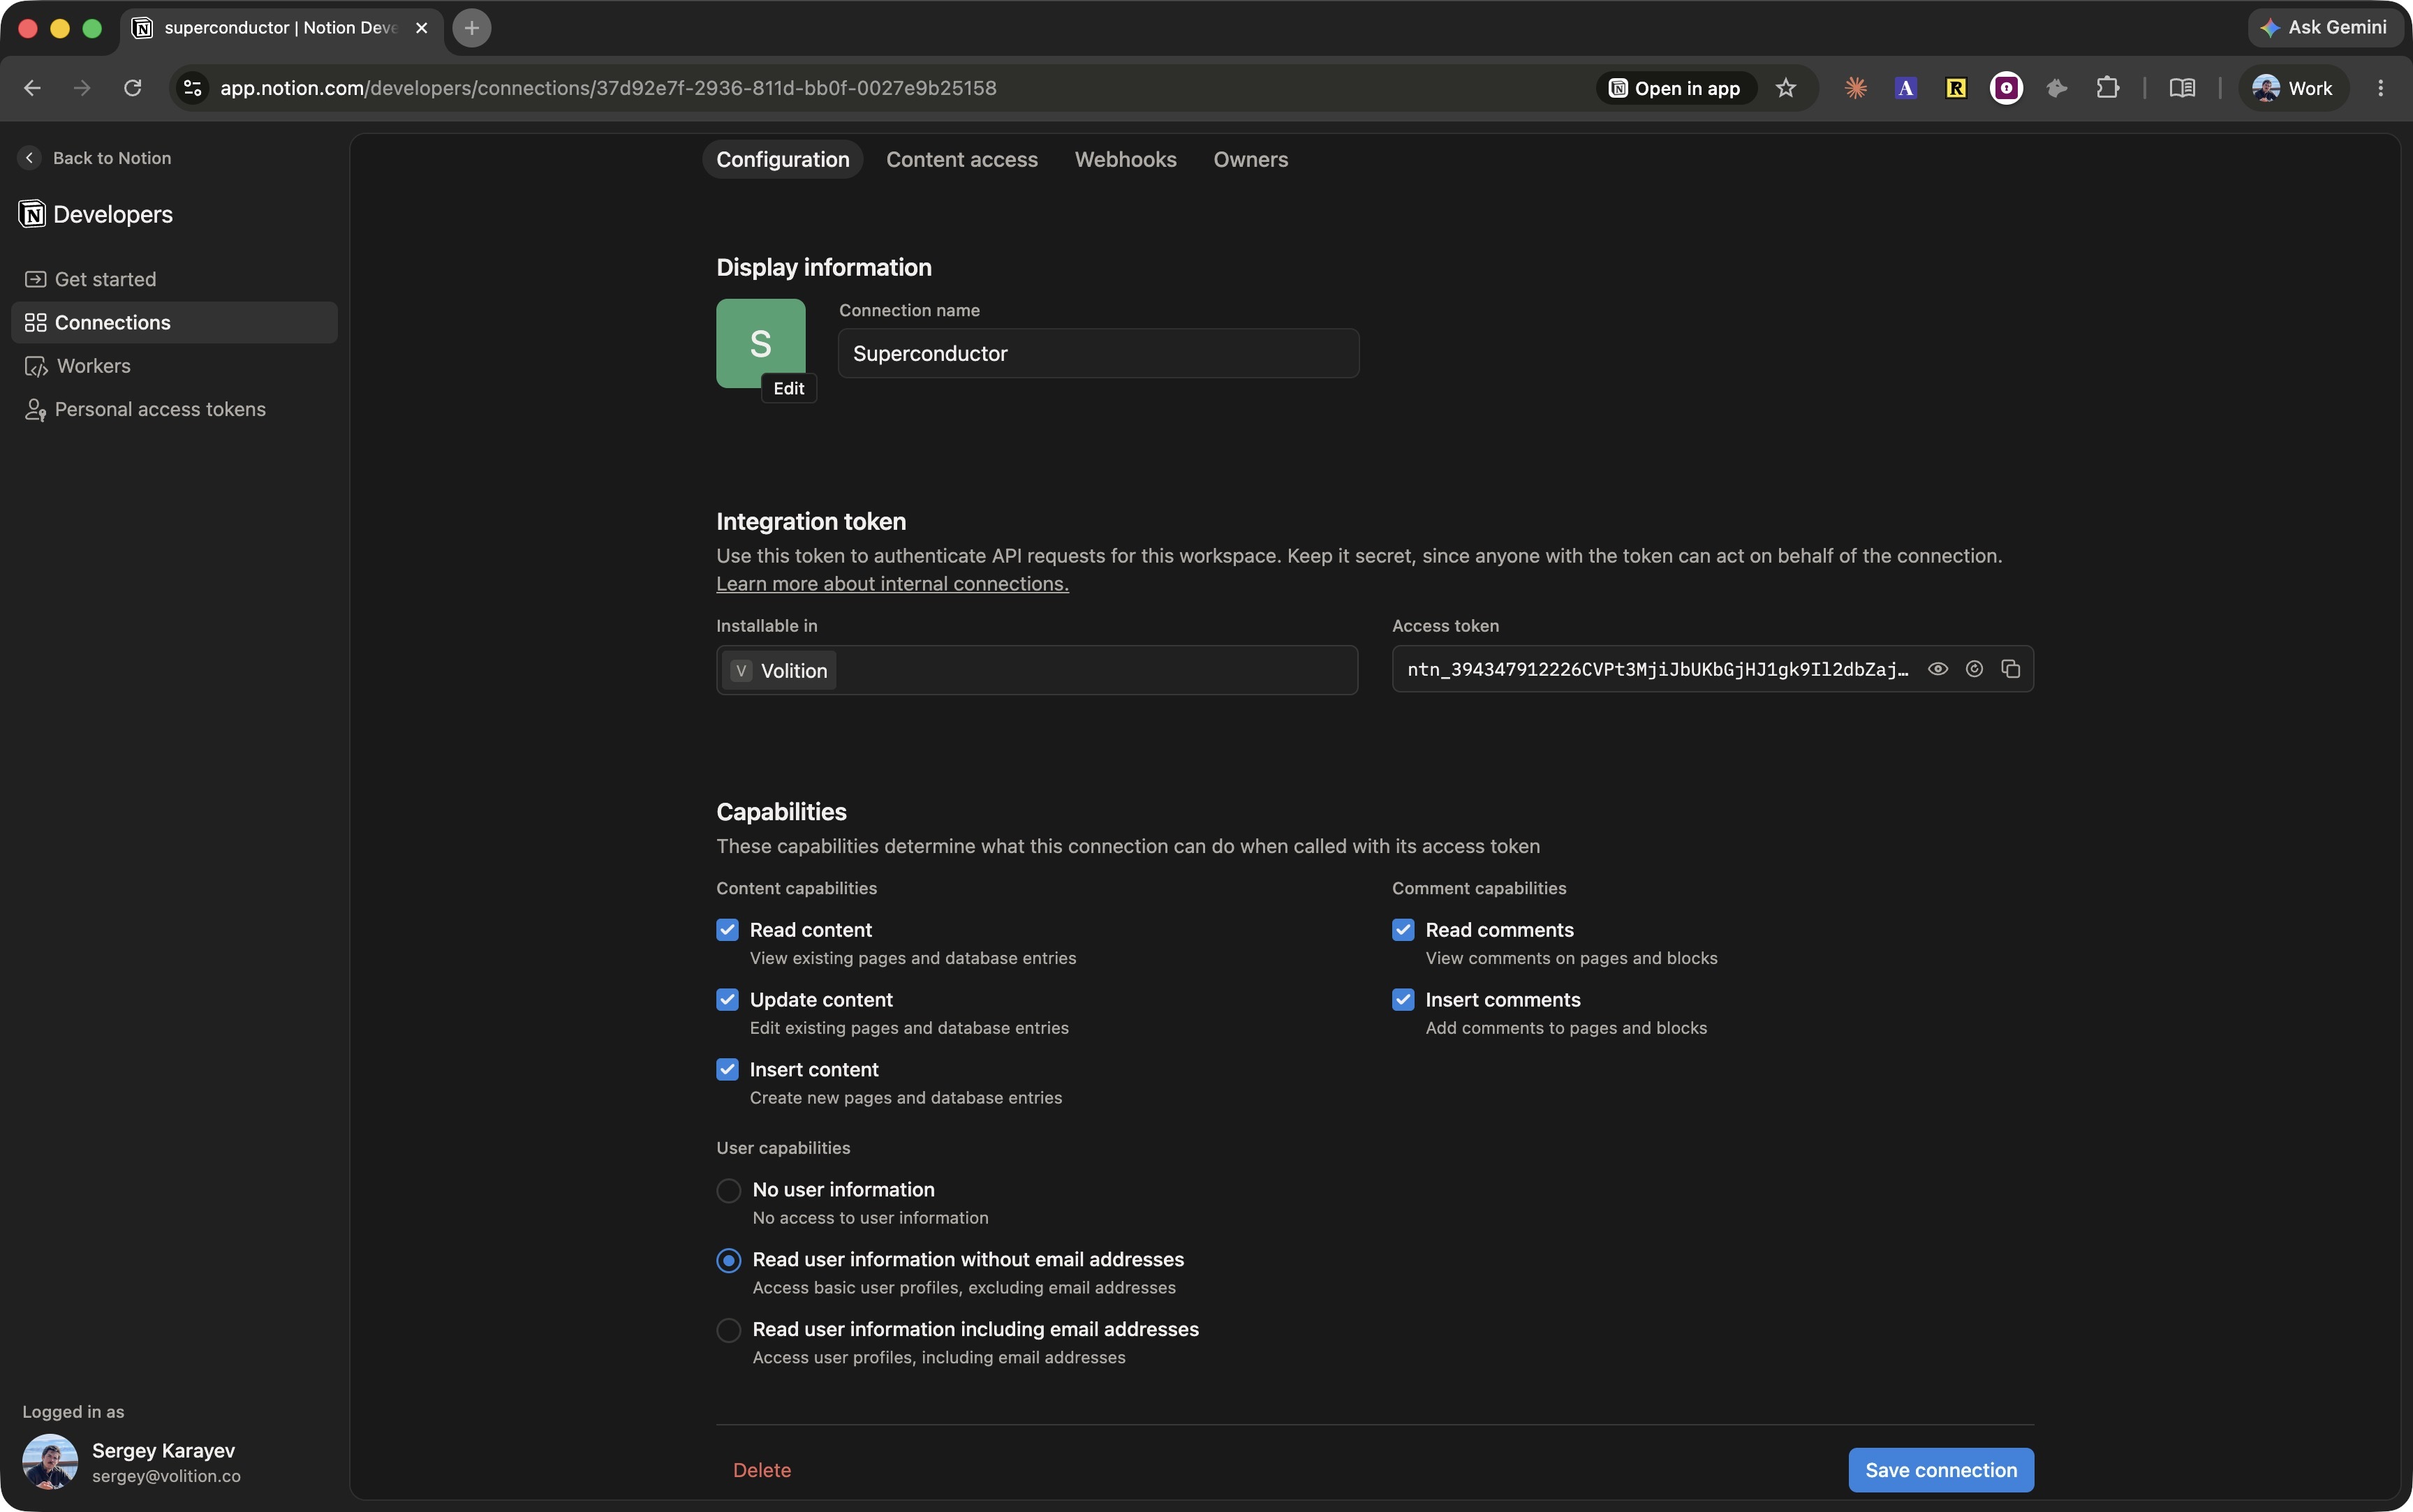Image resolution: width=2413 pixels, height=1512 pixels.
Task: Click the Ask Gemini button
Action: (x=2324, y=28)
